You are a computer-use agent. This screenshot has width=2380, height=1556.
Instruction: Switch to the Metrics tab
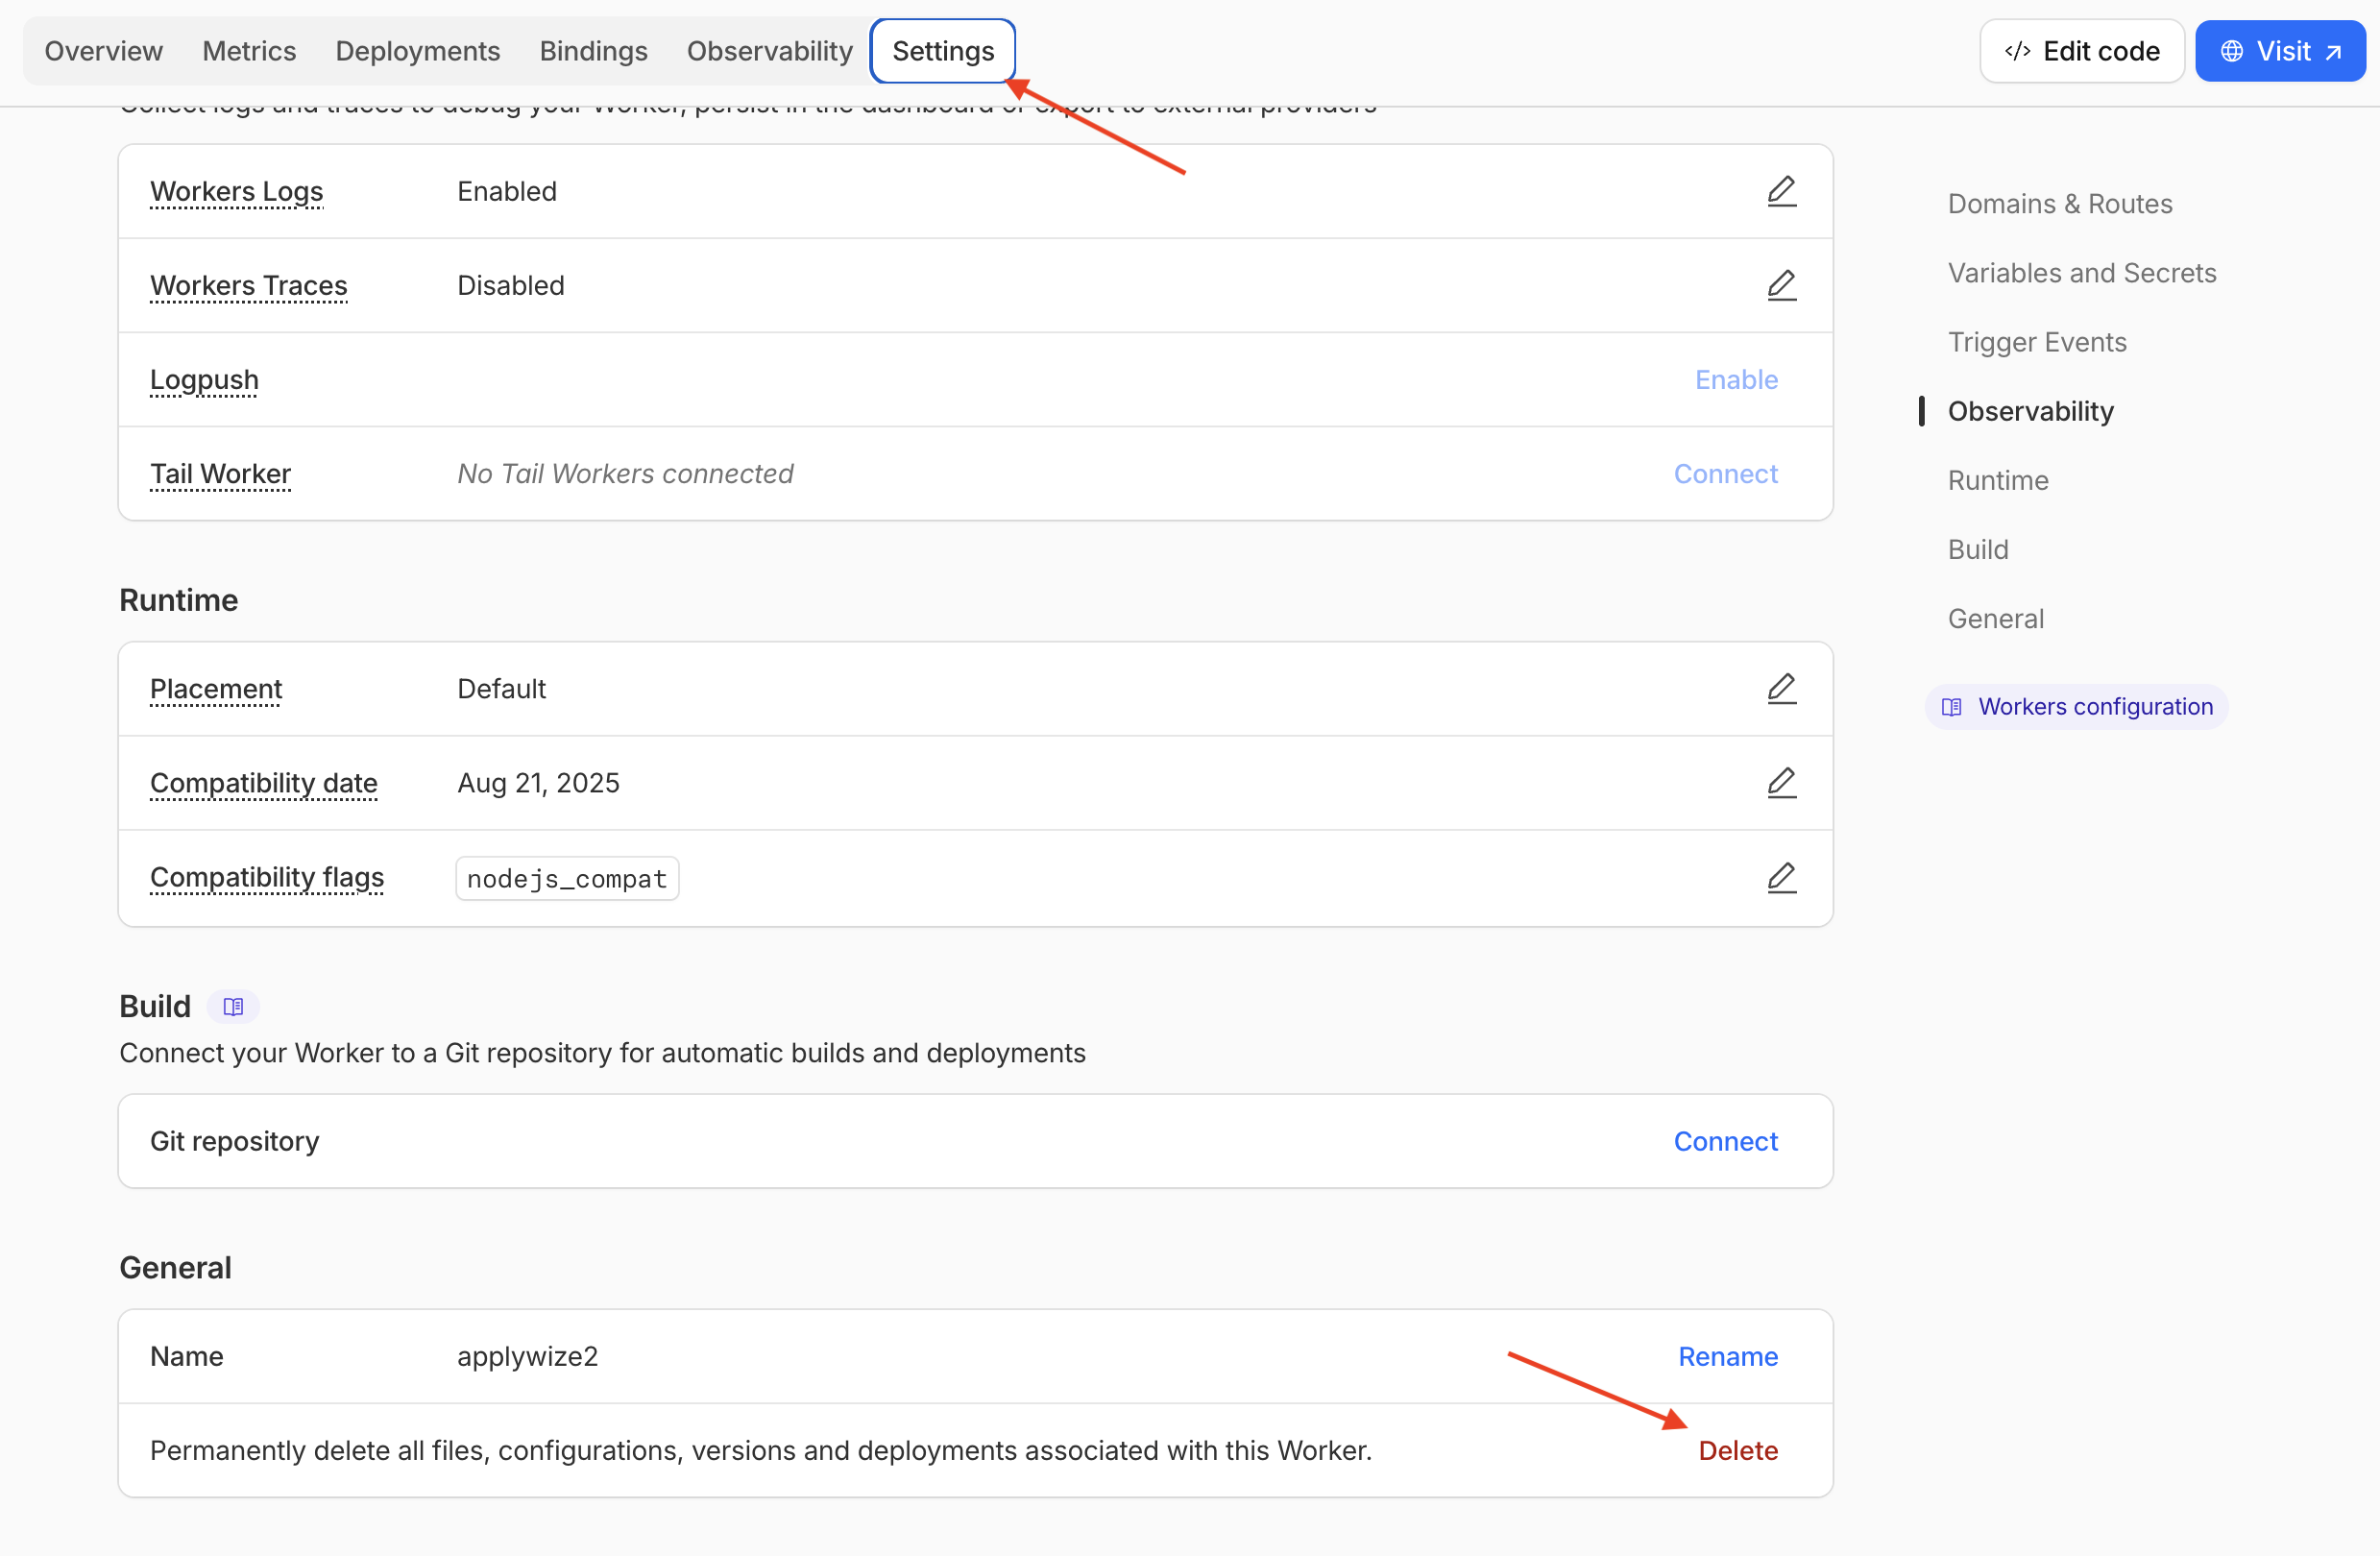pos(249,50)
